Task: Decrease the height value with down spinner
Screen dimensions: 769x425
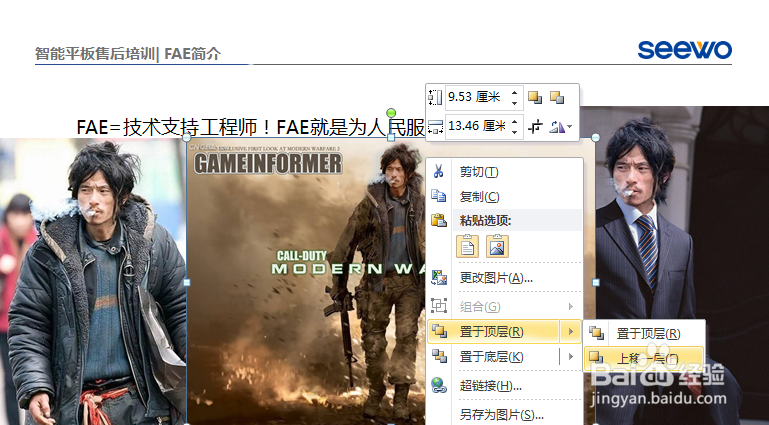Action: click(514, 102)
